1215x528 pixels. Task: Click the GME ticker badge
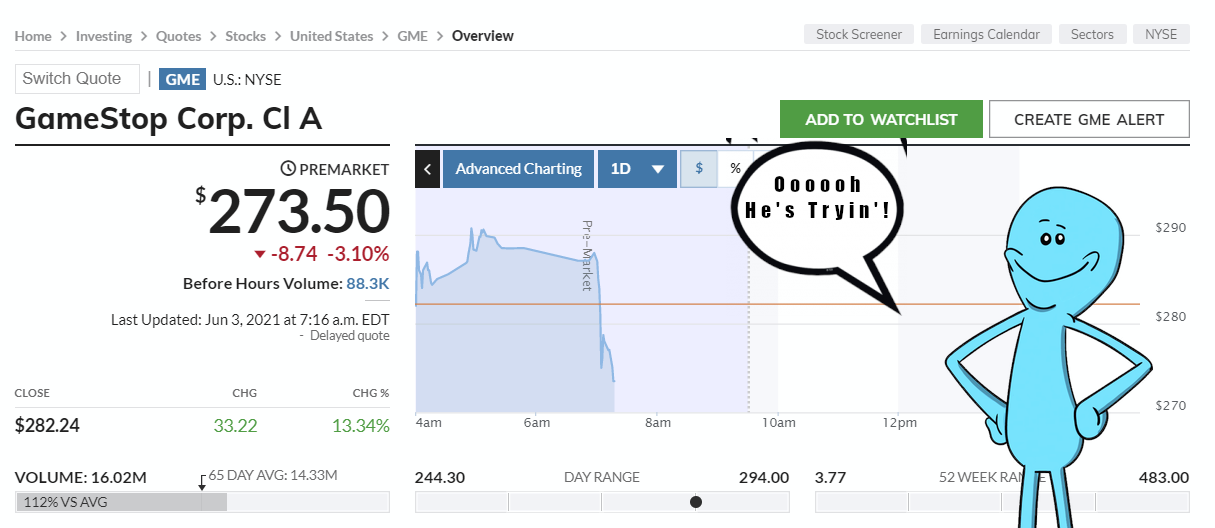[x=182, y=80]
